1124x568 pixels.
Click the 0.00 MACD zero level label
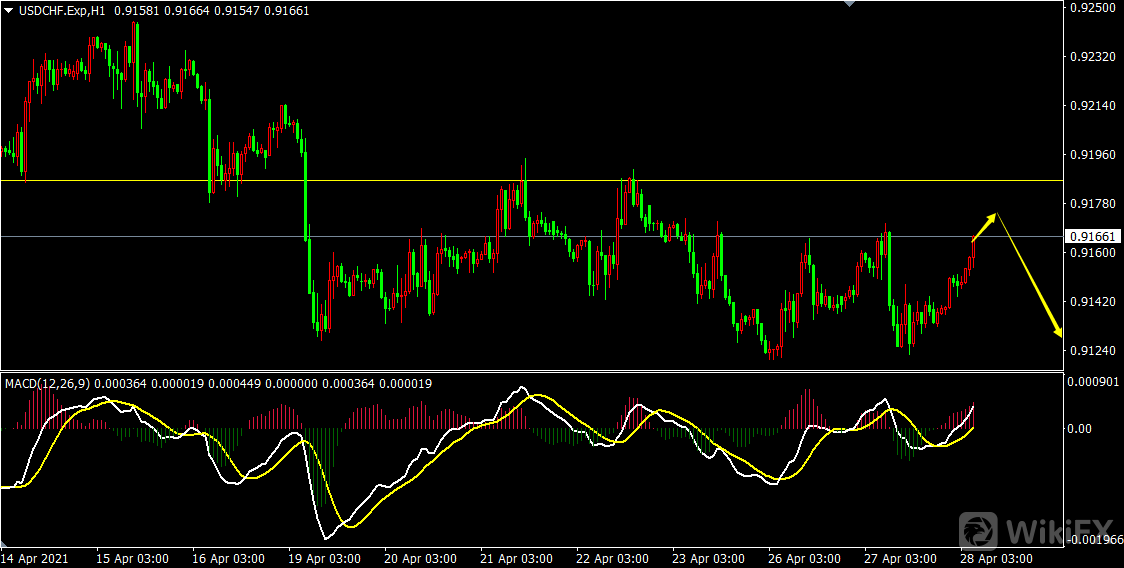(1081, 428)
